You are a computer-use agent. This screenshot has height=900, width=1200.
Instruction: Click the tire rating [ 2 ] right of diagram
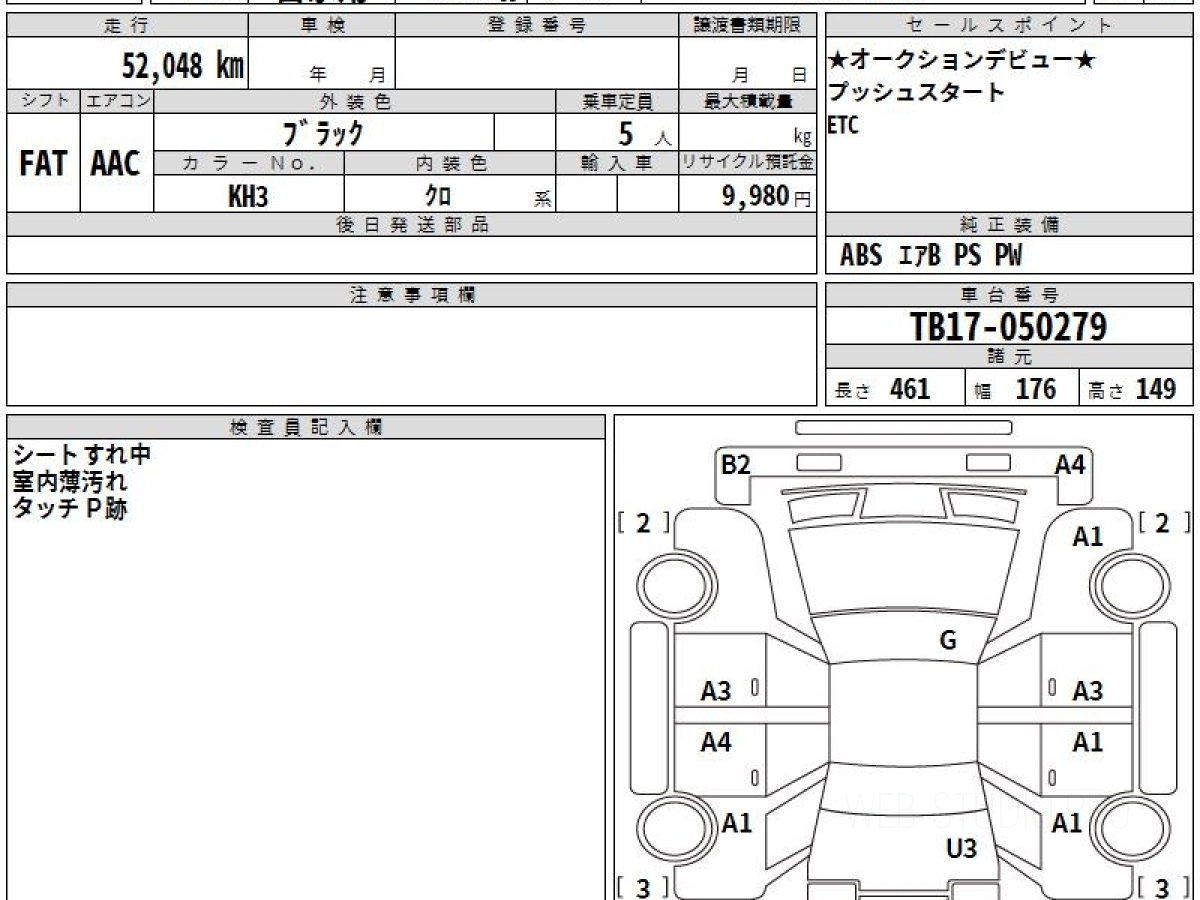point(1165,523)
